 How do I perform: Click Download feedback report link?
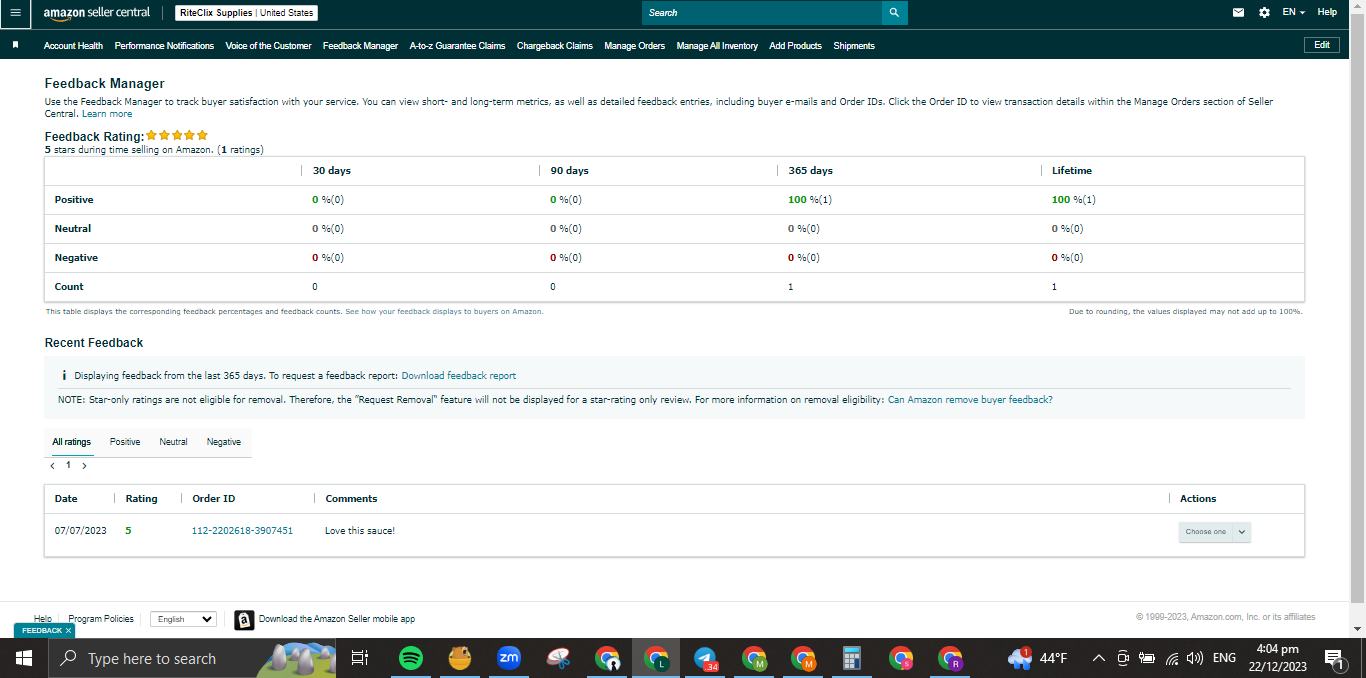[459, 376]
